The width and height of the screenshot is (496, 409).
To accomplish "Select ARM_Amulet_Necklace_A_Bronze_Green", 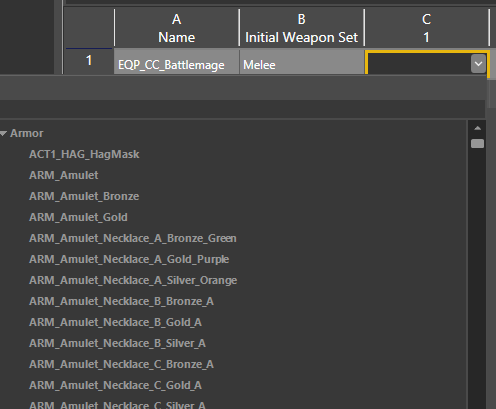I will (x=133, y=238).
